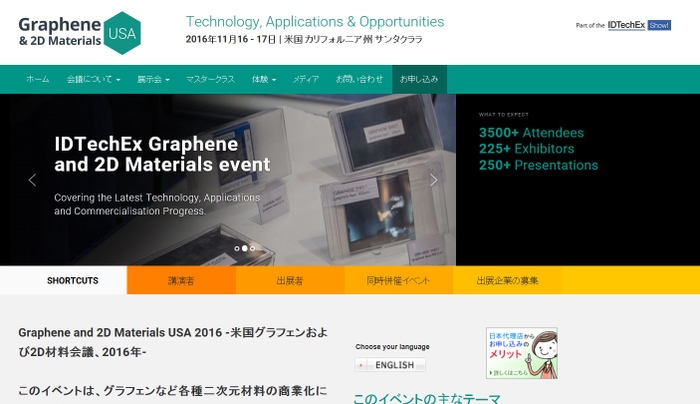
Task: Expand the 展示会 dropdown menu
Action: [x=153, y=79]
